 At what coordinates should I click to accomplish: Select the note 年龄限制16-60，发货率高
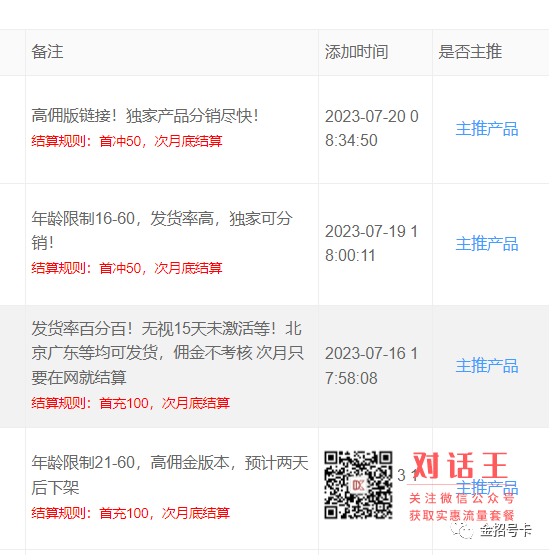[x=161, y=230]
